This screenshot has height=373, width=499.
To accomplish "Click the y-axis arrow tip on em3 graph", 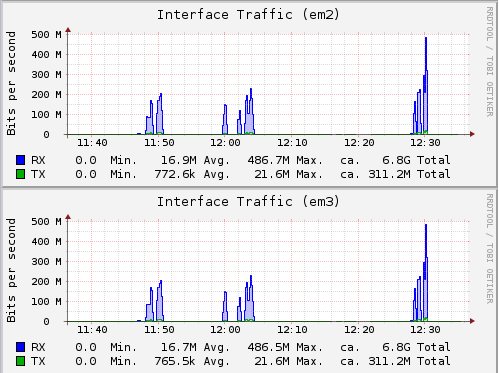I will click(68, 217).
